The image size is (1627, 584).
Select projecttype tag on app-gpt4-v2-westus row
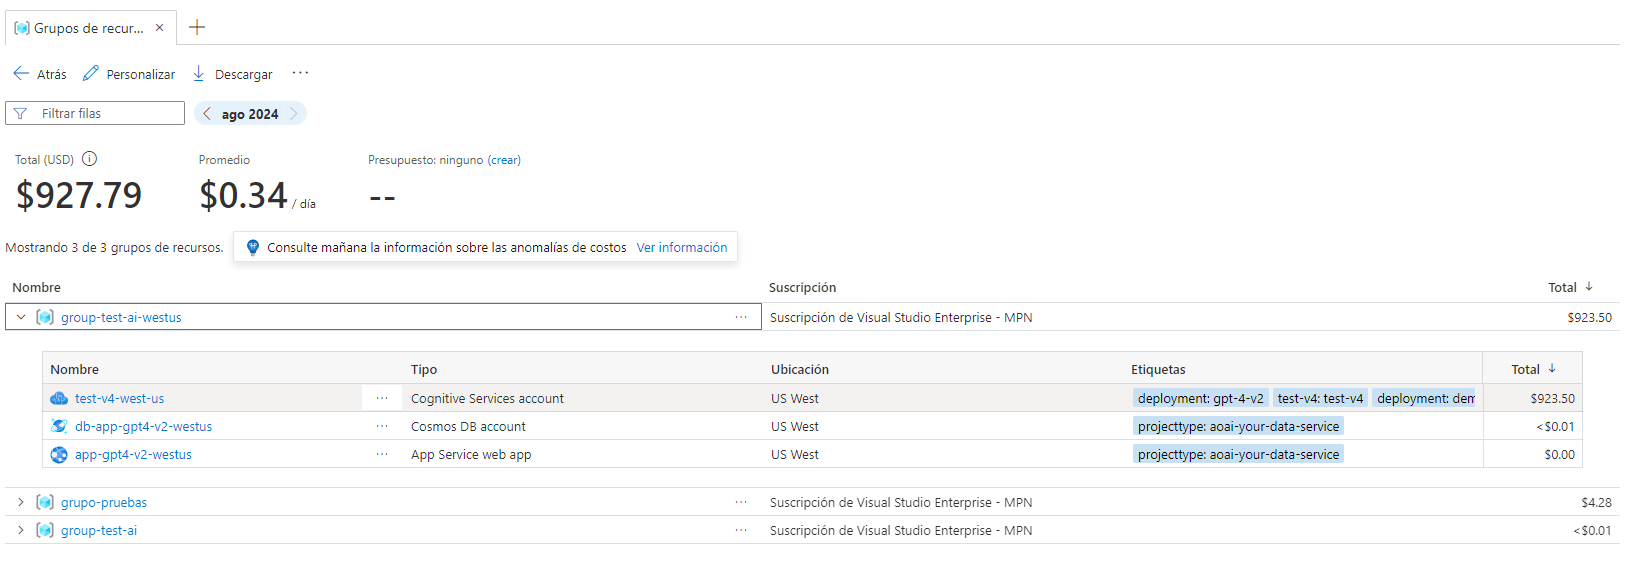click(x=1238, y=454)
